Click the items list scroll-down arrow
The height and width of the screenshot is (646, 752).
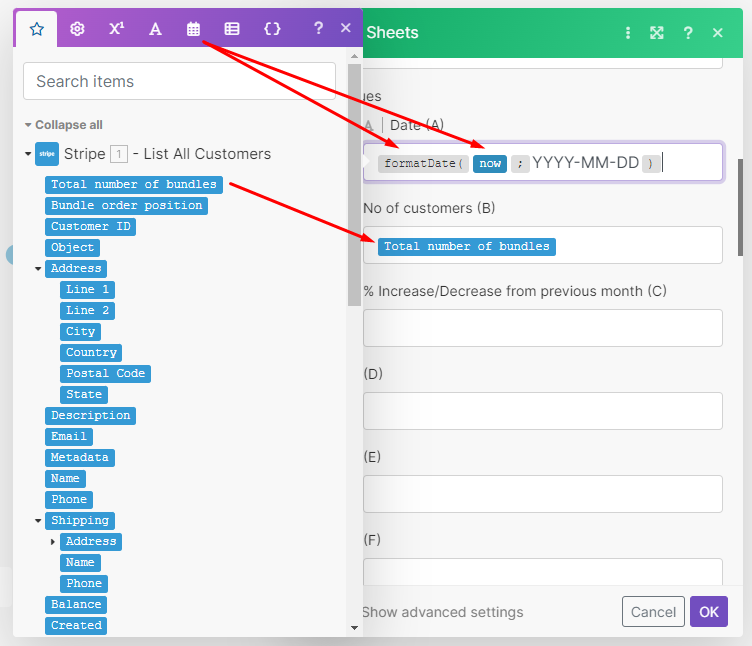click(x=354, y=628)
